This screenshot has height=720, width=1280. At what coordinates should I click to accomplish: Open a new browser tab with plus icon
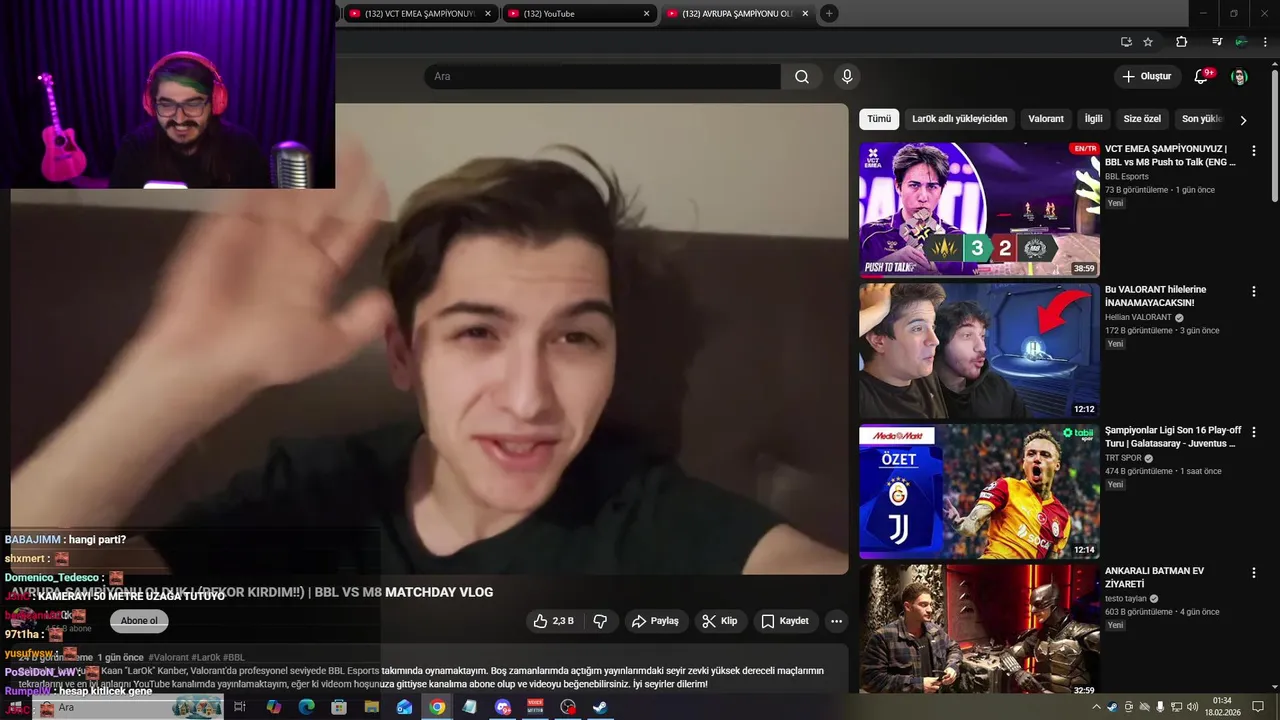coord(829,13)
